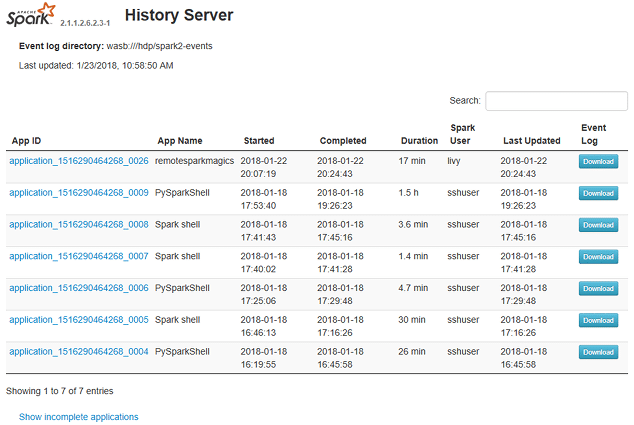Open application_1516290464268_0008 link

[x=79, y=224]
